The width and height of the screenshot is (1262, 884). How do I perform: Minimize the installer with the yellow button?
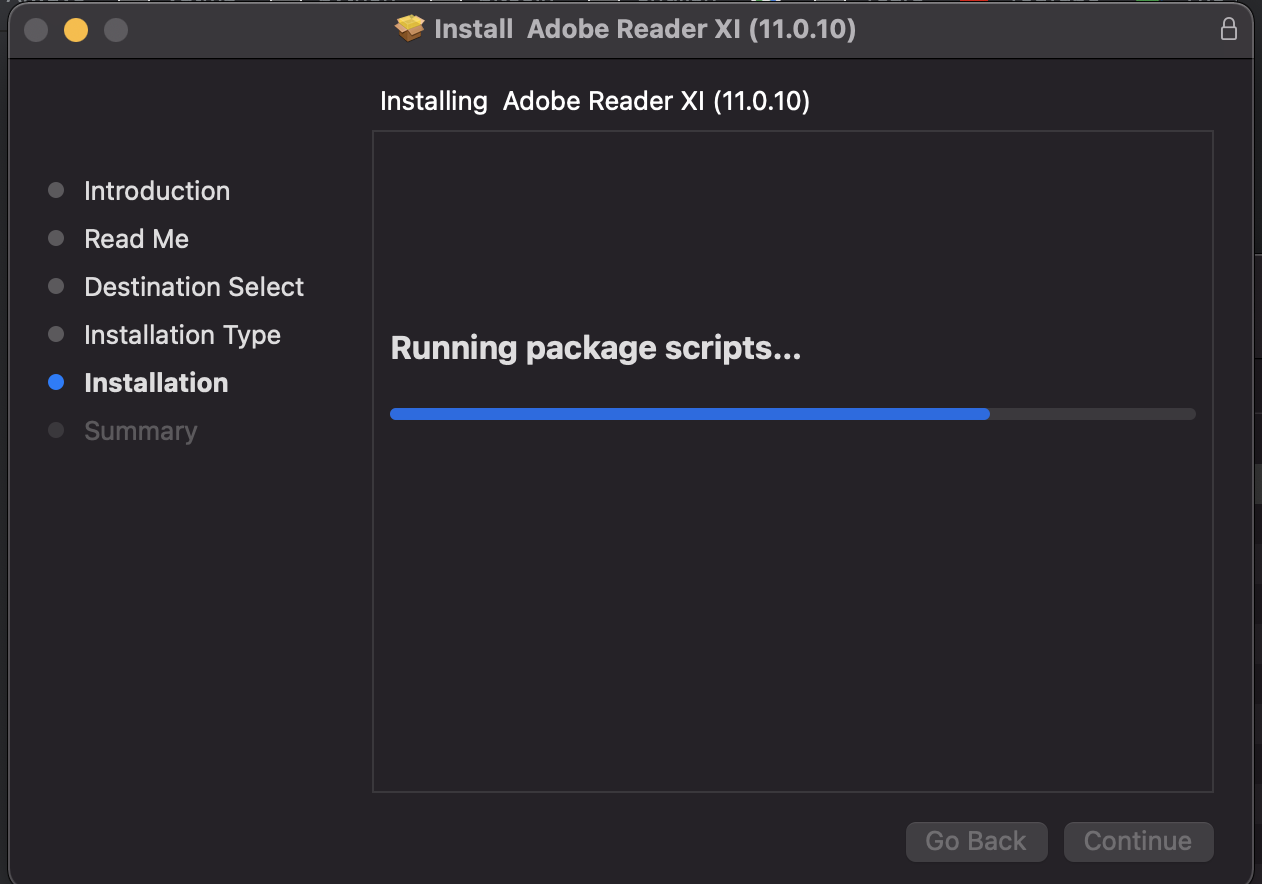76,30
